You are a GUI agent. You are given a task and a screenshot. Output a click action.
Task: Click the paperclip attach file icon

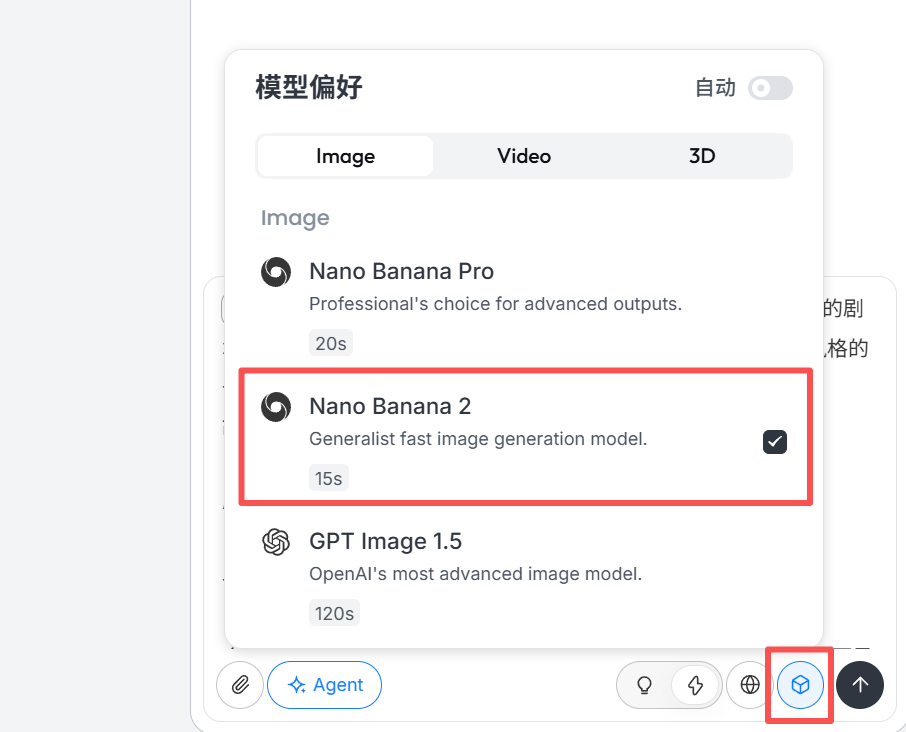click(x=240, y=685)
